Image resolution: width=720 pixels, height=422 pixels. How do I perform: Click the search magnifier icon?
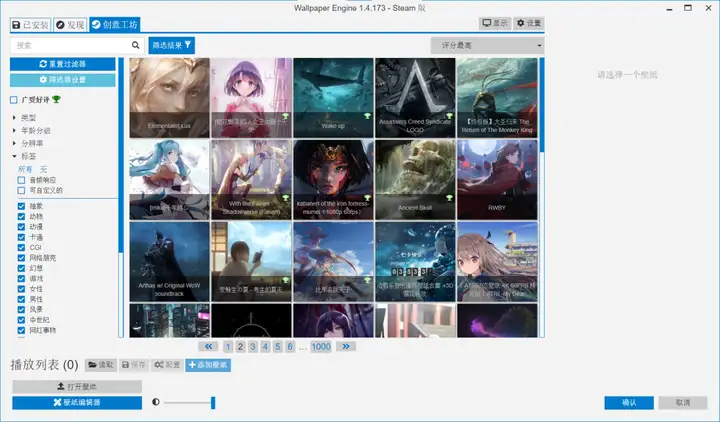pos(135,45)
